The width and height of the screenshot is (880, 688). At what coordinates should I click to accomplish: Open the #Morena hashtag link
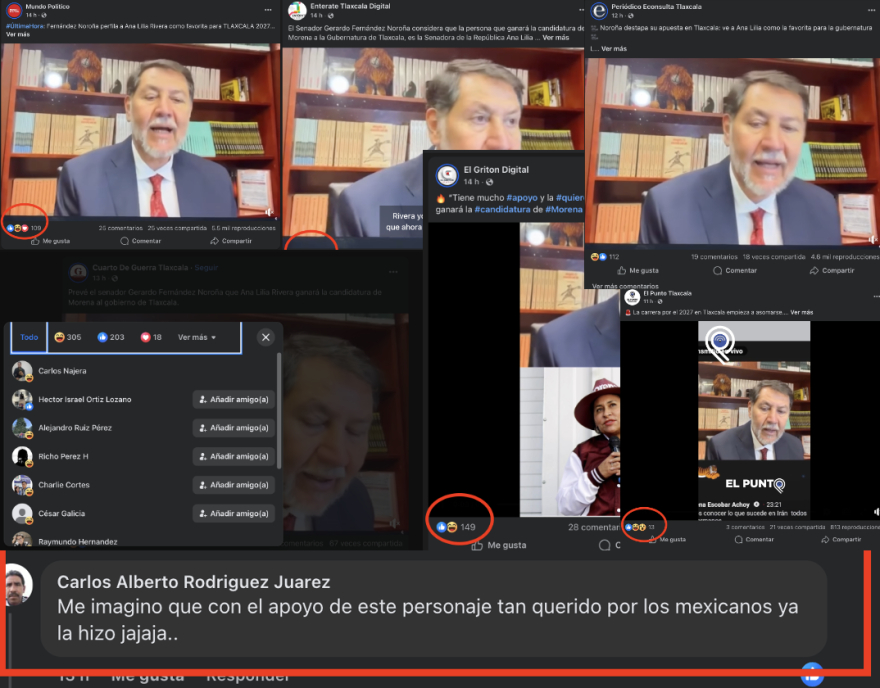point(564,209)
